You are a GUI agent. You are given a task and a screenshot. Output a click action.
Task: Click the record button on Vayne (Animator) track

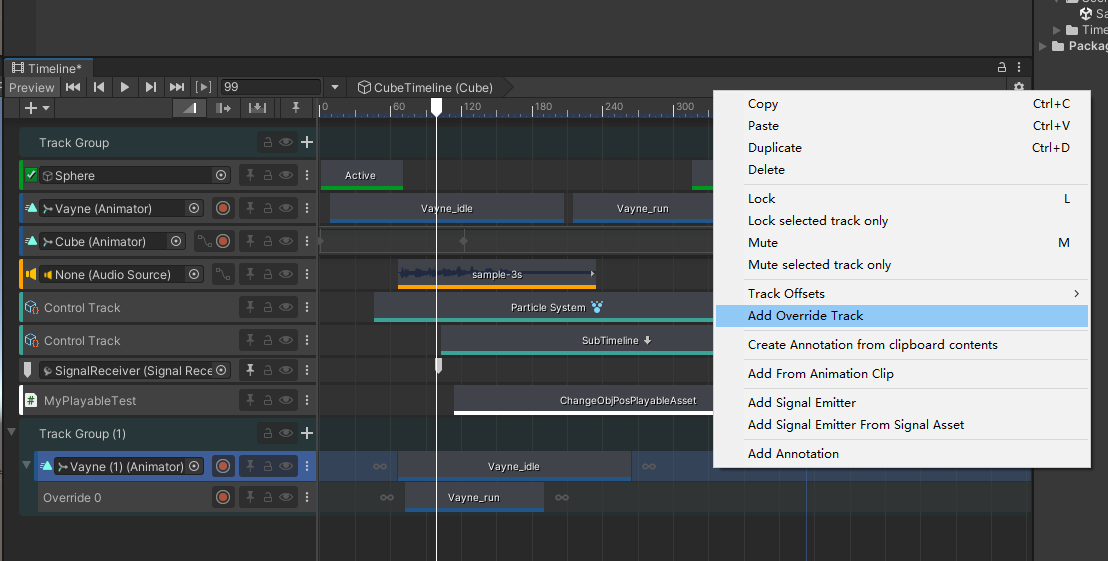[223, 209]
